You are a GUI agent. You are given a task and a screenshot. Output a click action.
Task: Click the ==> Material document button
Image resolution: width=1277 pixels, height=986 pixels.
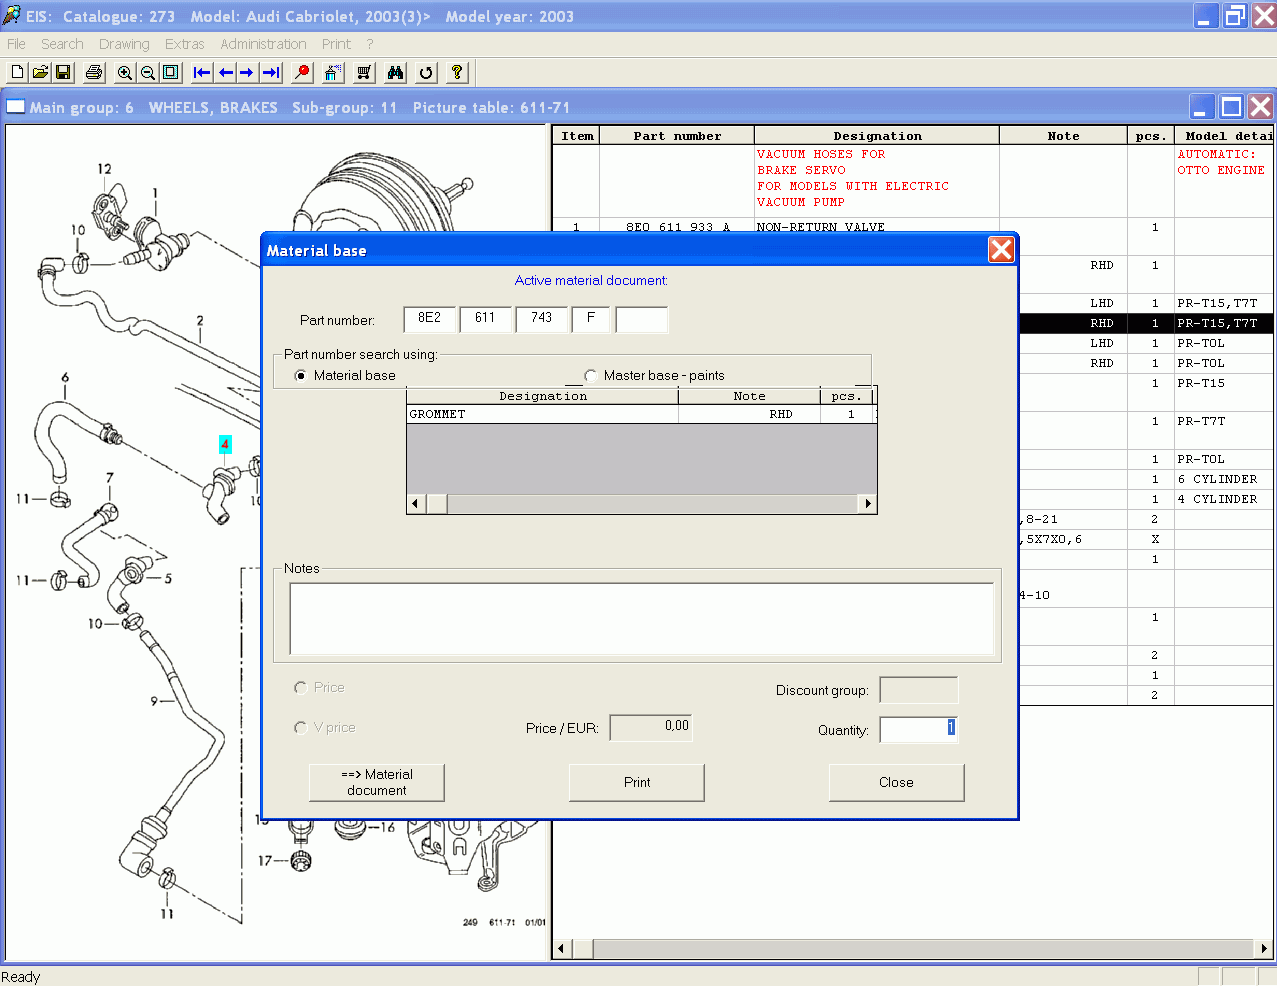[x=377, y=782]
